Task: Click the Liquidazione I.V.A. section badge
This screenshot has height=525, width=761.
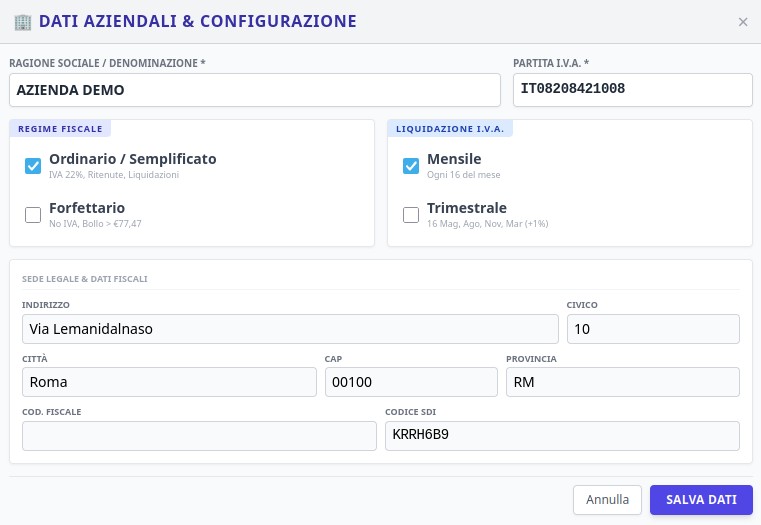Action: [451, 128]
